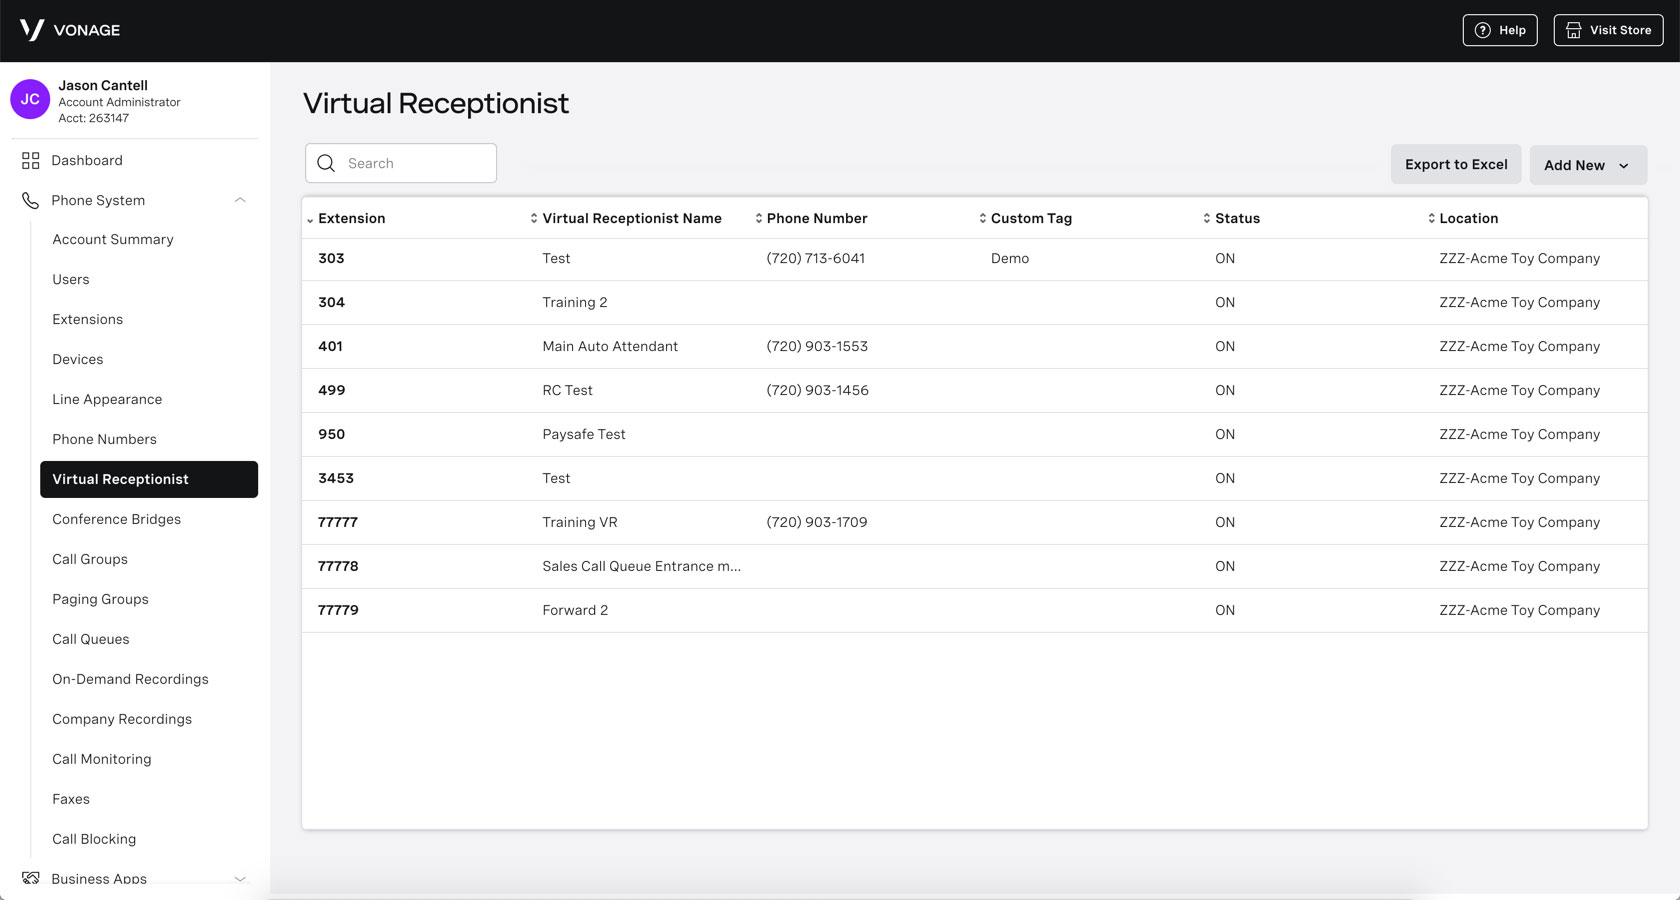
Task: Open extension 304 Training 2 row
Action: click(975, 302)
